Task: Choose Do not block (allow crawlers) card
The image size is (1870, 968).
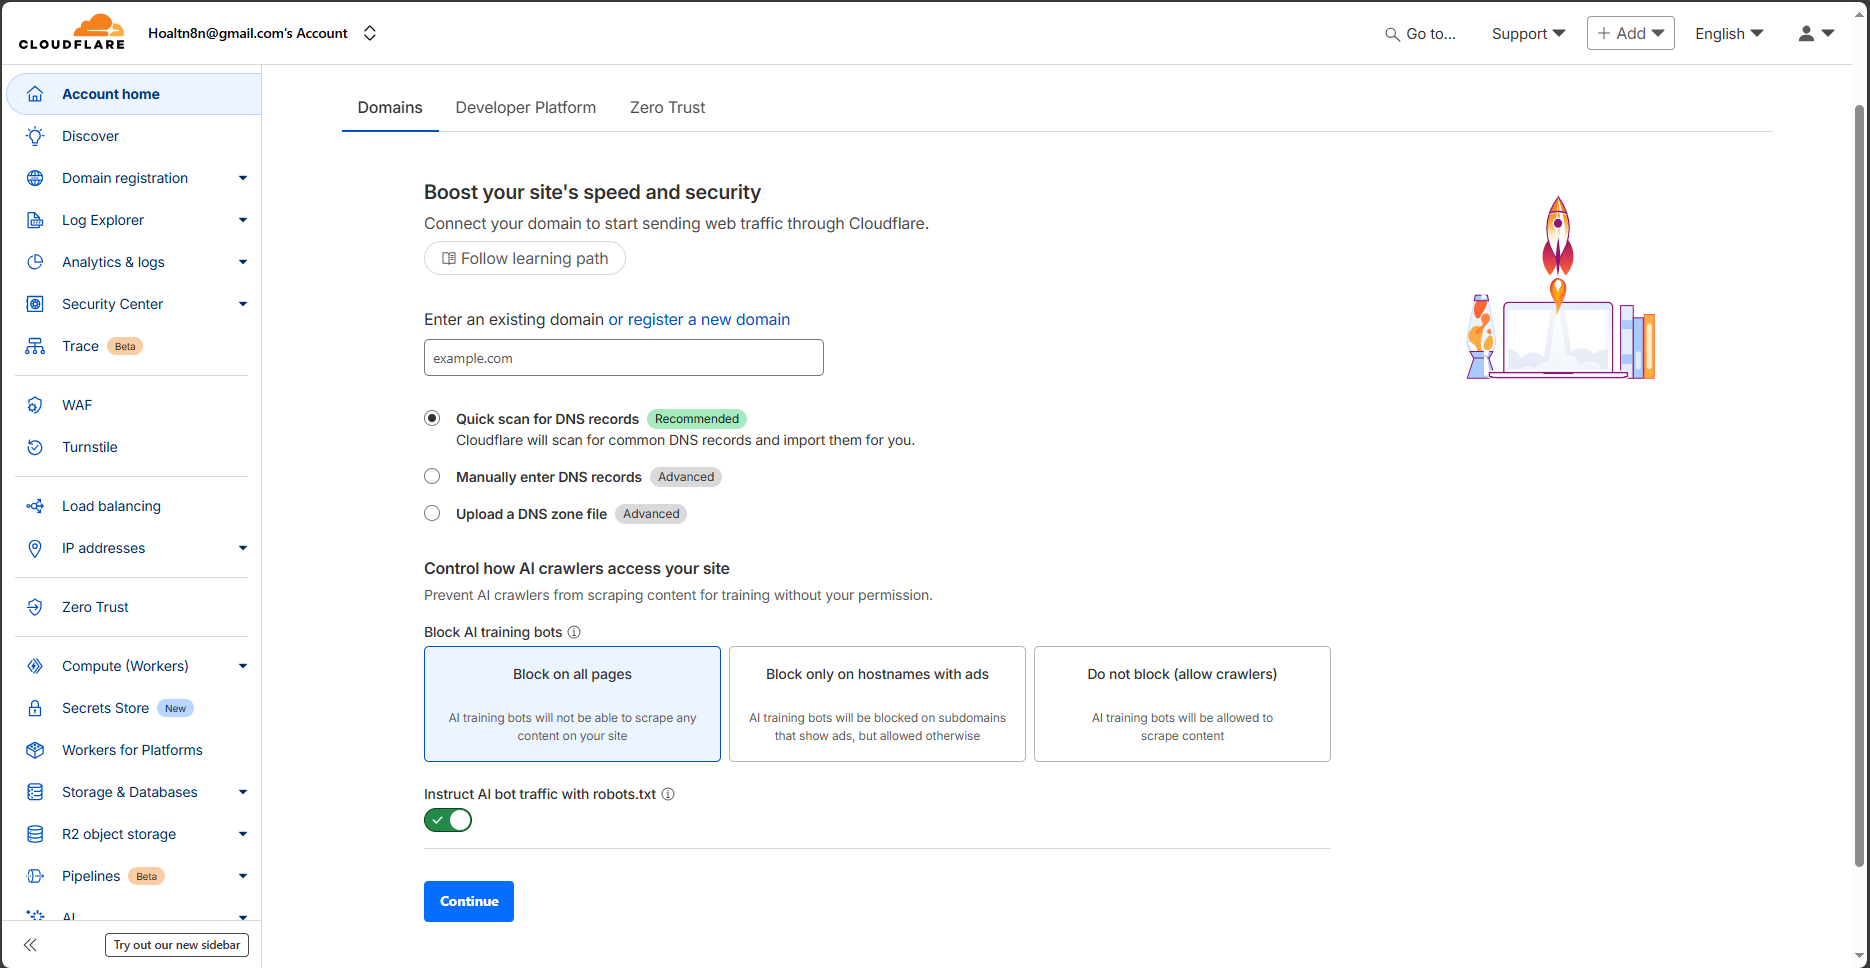Action: pos(1182,704)
